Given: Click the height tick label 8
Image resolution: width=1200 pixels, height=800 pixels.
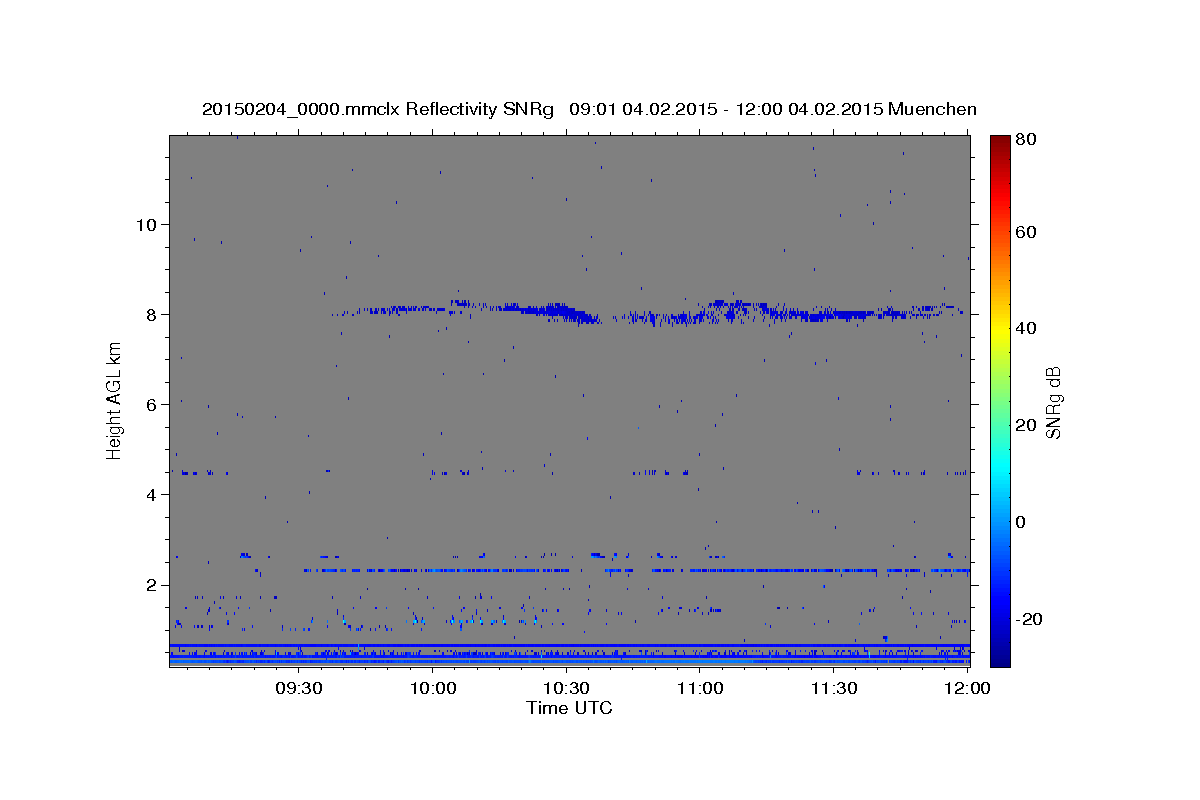Looking at the screenshot, I should (x=152, y=314).
